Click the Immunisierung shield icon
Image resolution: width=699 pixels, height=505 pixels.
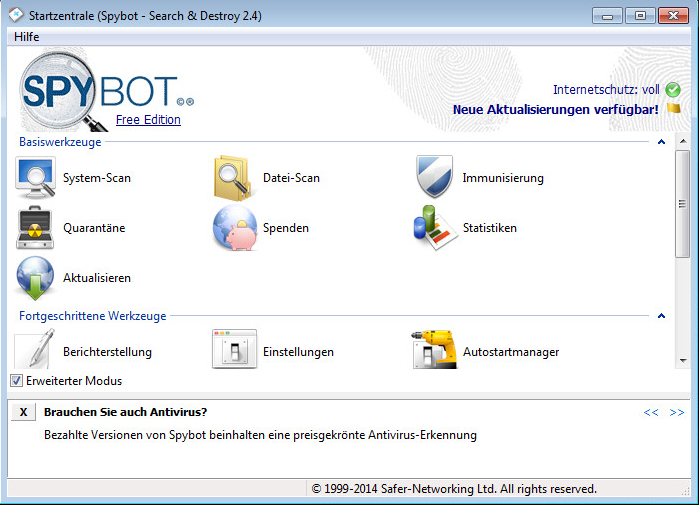click(x=434, y=177)
